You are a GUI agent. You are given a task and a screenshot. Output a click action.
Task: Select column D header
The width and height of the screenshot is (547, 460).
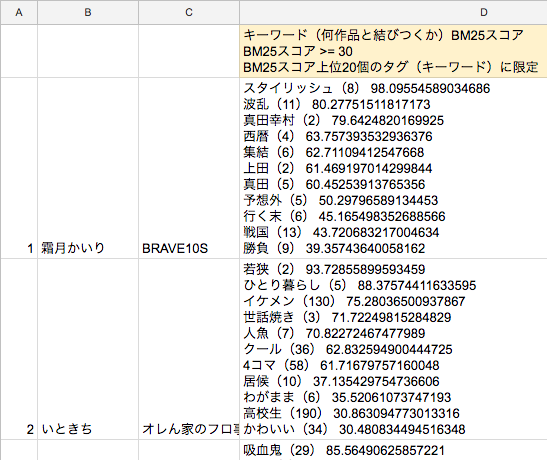click(x=393, y=12)
